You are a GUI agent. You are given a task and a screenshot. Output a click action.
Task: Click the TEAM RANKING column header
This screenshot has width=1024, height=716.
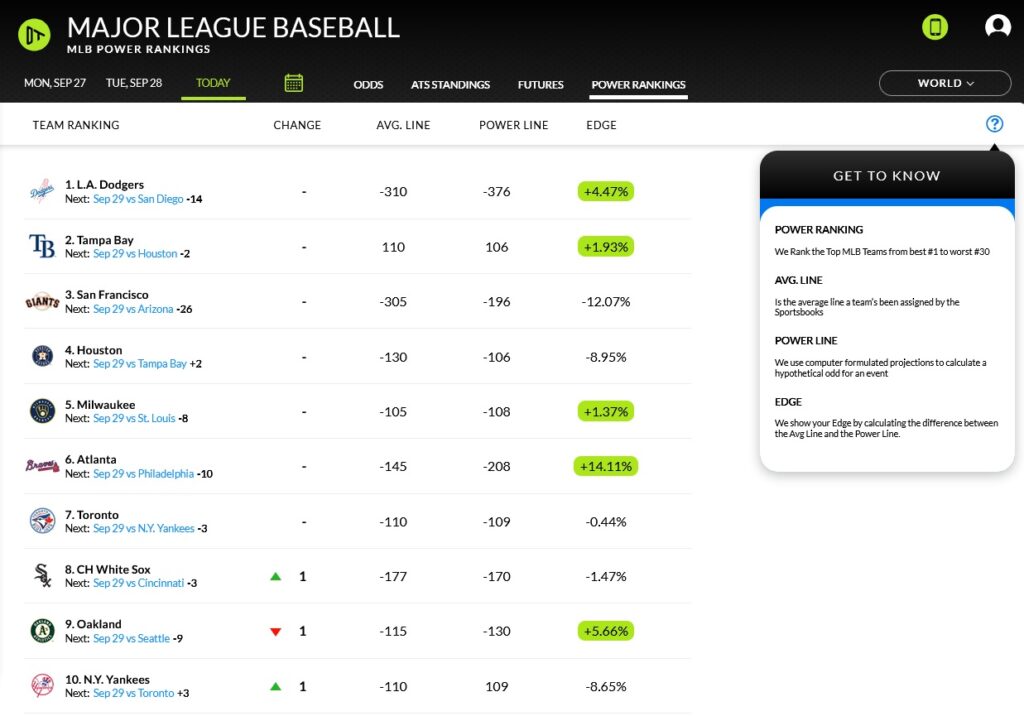(x=76, y=125)
